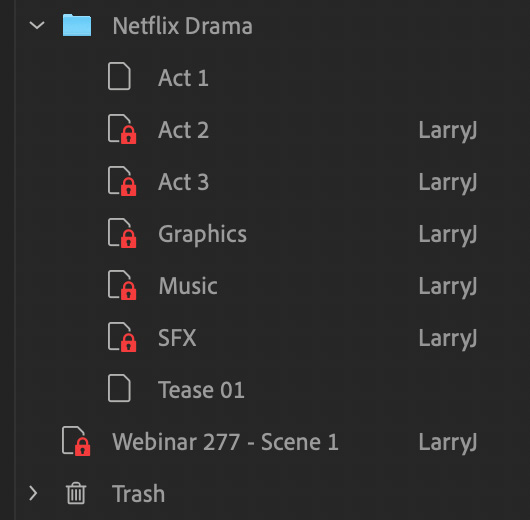Click the Tease 01 file icon
This screenshot has height=520, width=530.
[x=119, y=388]
